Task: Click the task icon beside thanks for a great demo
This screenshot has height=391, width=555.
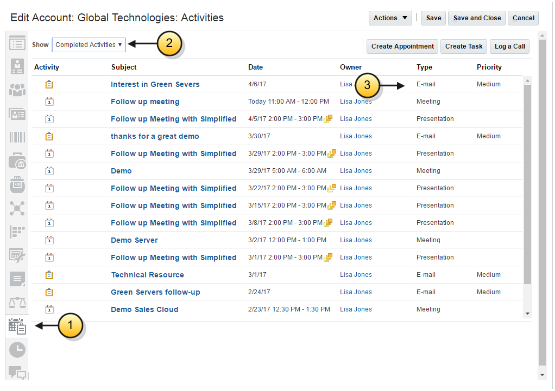Action: 49,136
